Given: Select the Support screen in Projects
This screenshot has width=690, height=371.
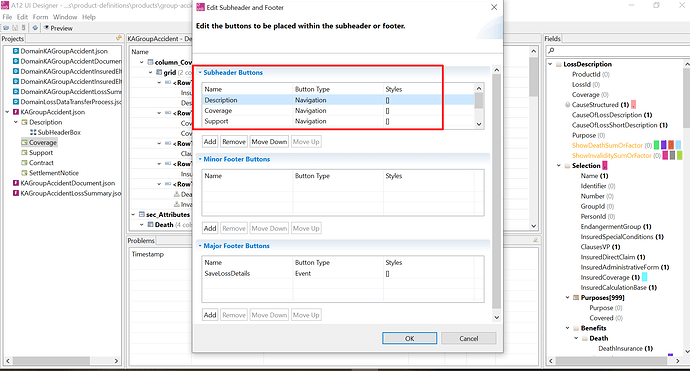Looking at the screenshot, I should click(x=41, y=153).
